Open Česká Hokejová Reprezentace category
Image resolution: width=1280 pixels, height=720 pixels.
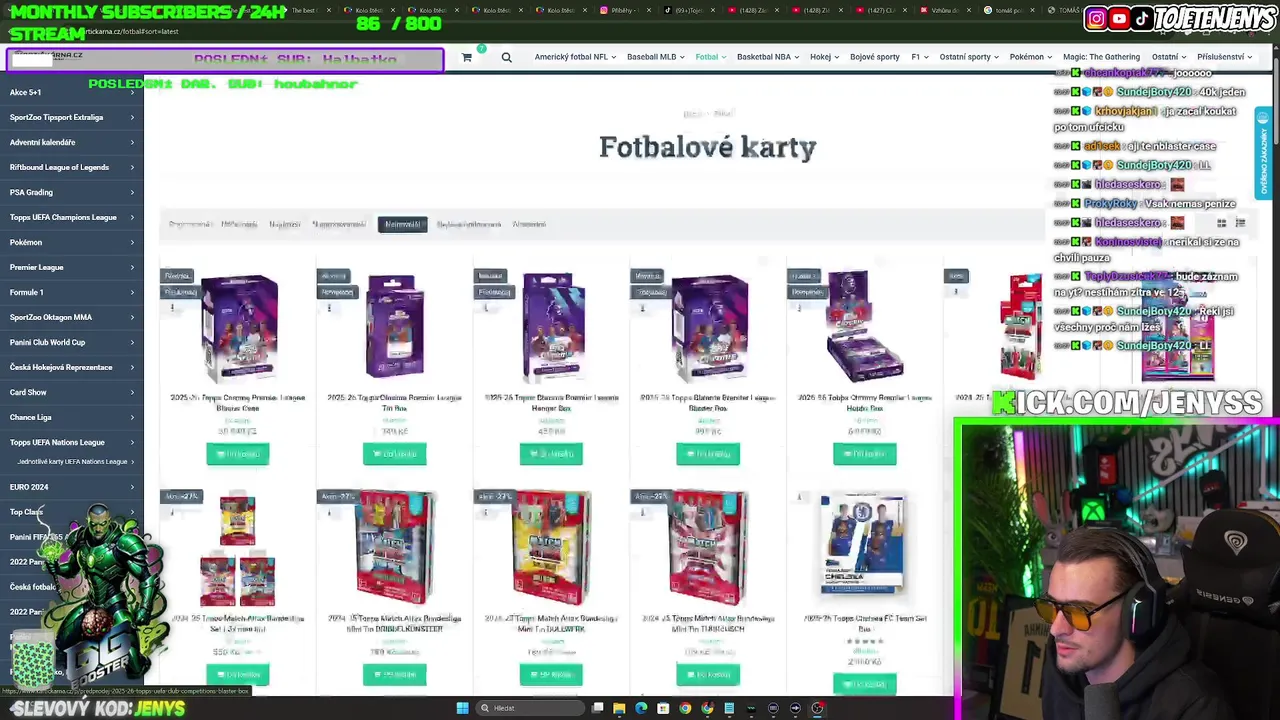pyautogui.click(x=61, y=367)
